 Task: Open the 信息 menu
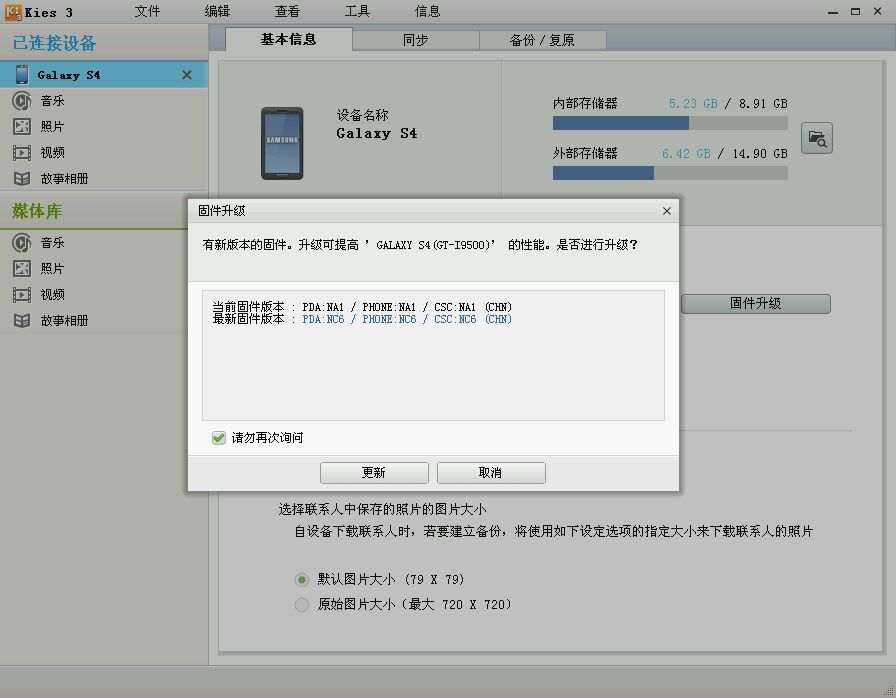(427, 11)
